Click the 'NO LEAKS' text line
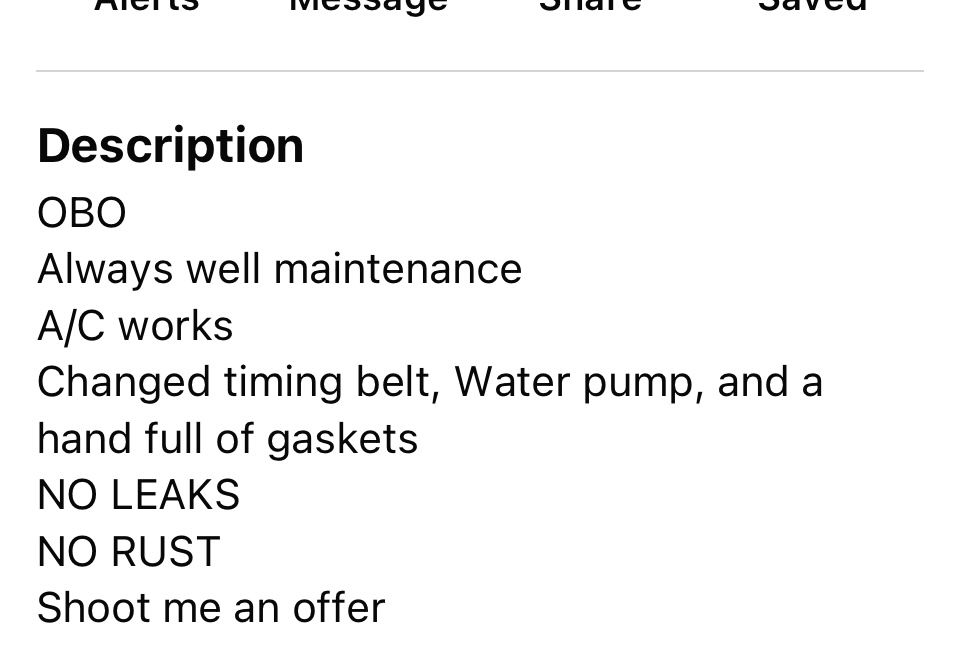 tap(138, 495)
